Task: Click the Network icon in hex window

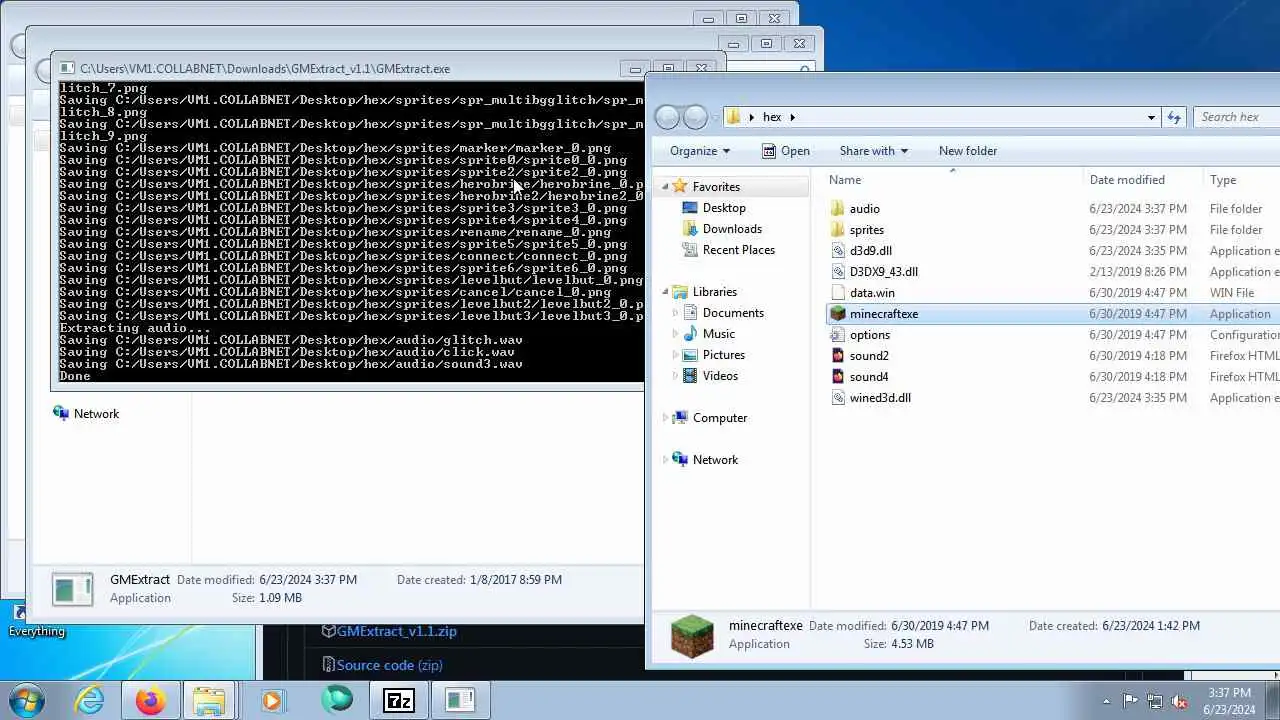Action: [x=680, y=460]
